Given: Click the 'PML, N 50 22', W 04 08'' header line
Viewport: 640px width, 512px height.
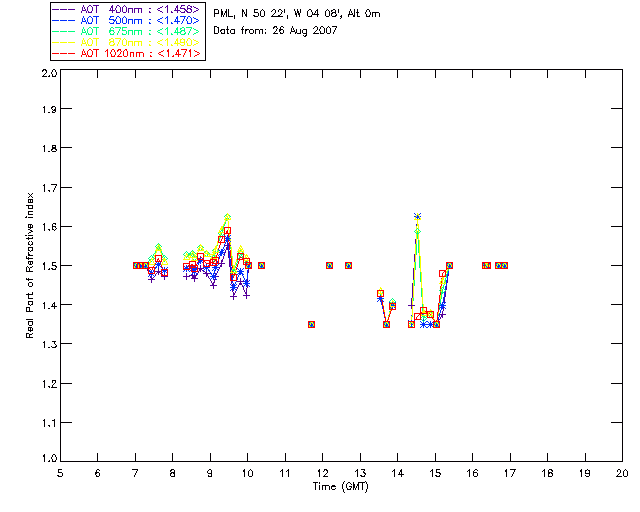Looking at the screenshot, I should (x=297, y=14).
